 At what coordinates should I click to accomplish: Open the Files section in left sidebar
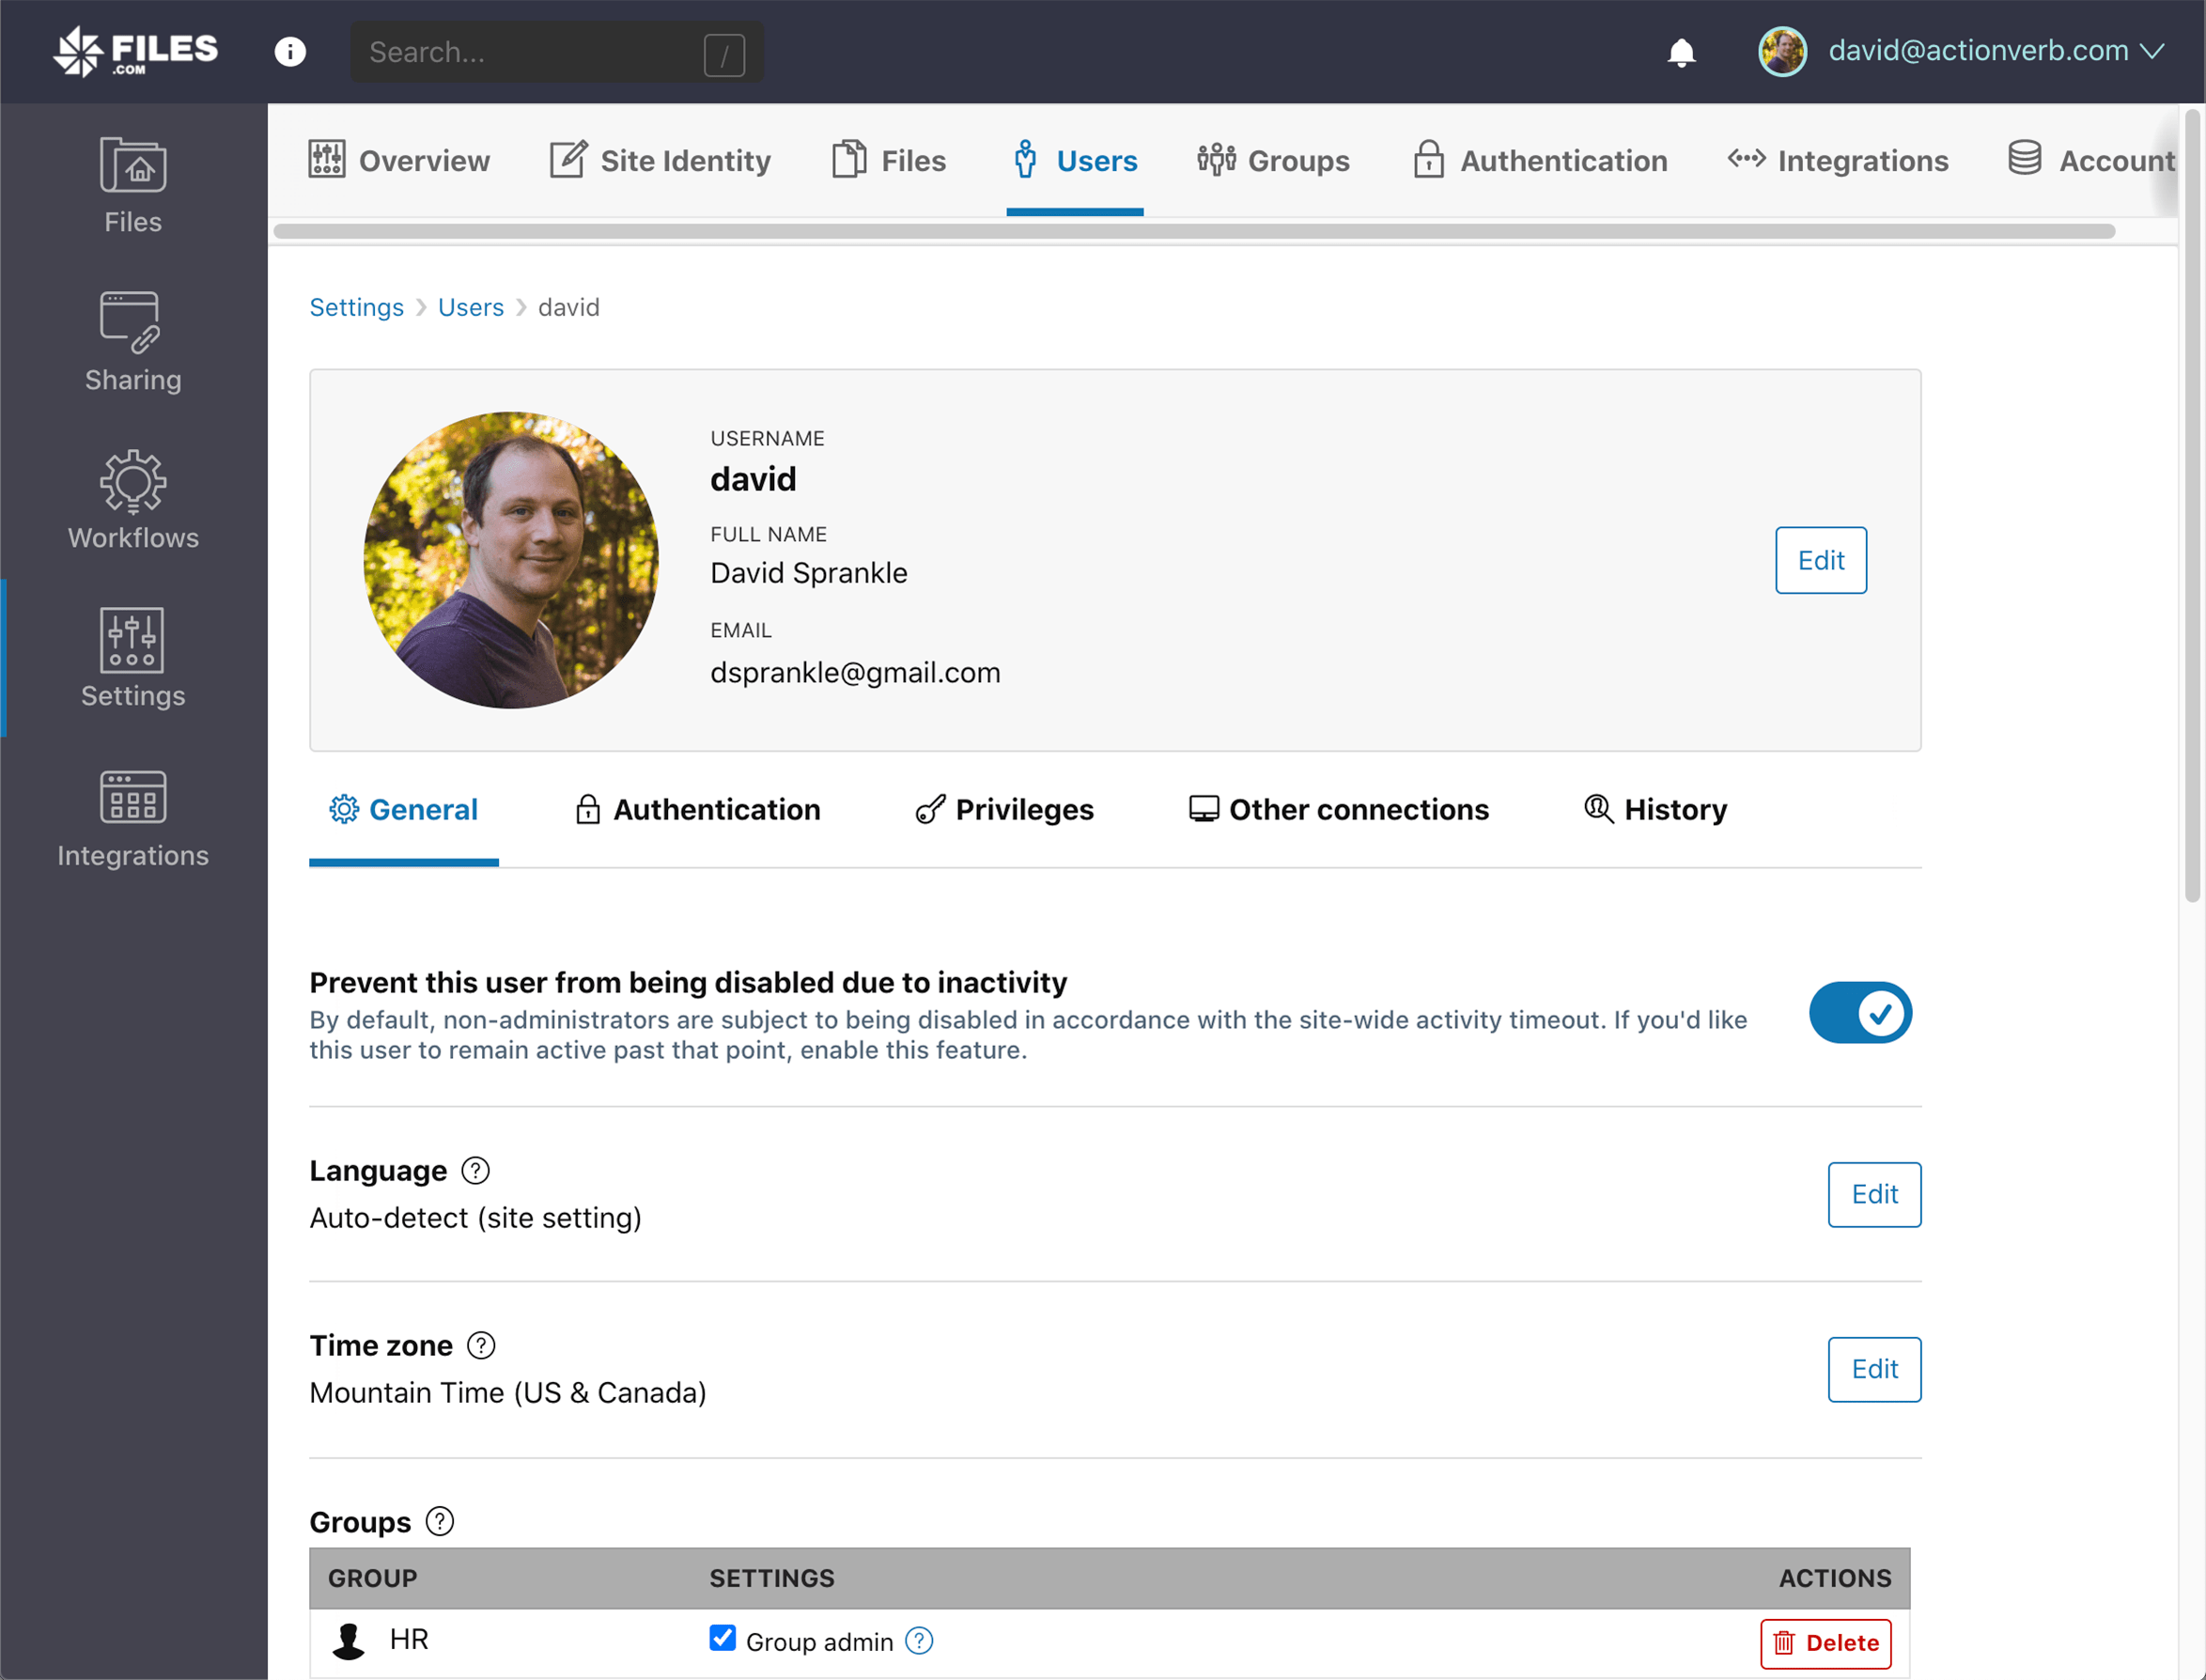(133, 186)
